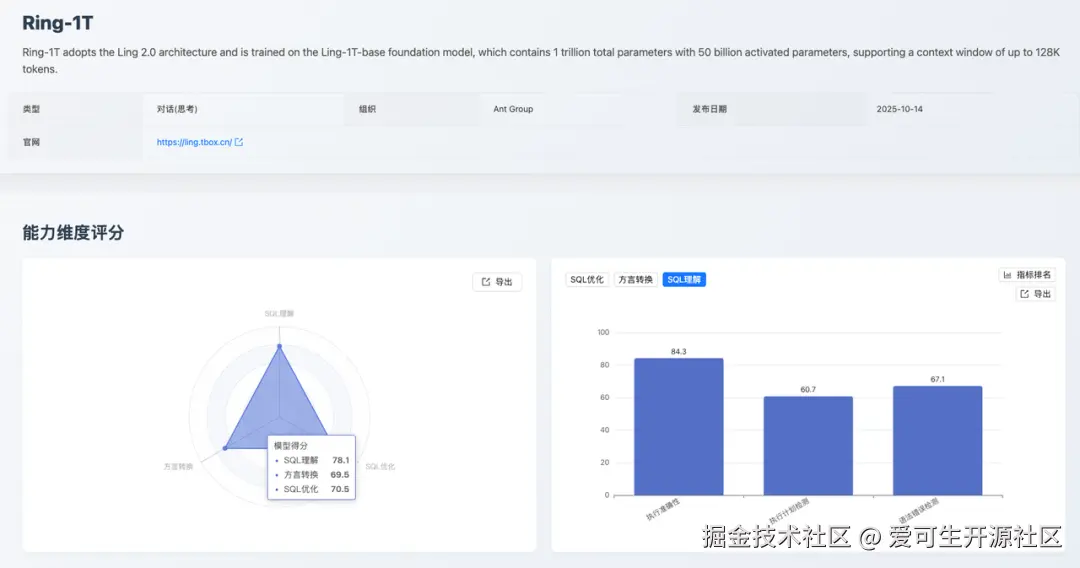
Task: Click the 组织 field label
Action: coord(367,109)
